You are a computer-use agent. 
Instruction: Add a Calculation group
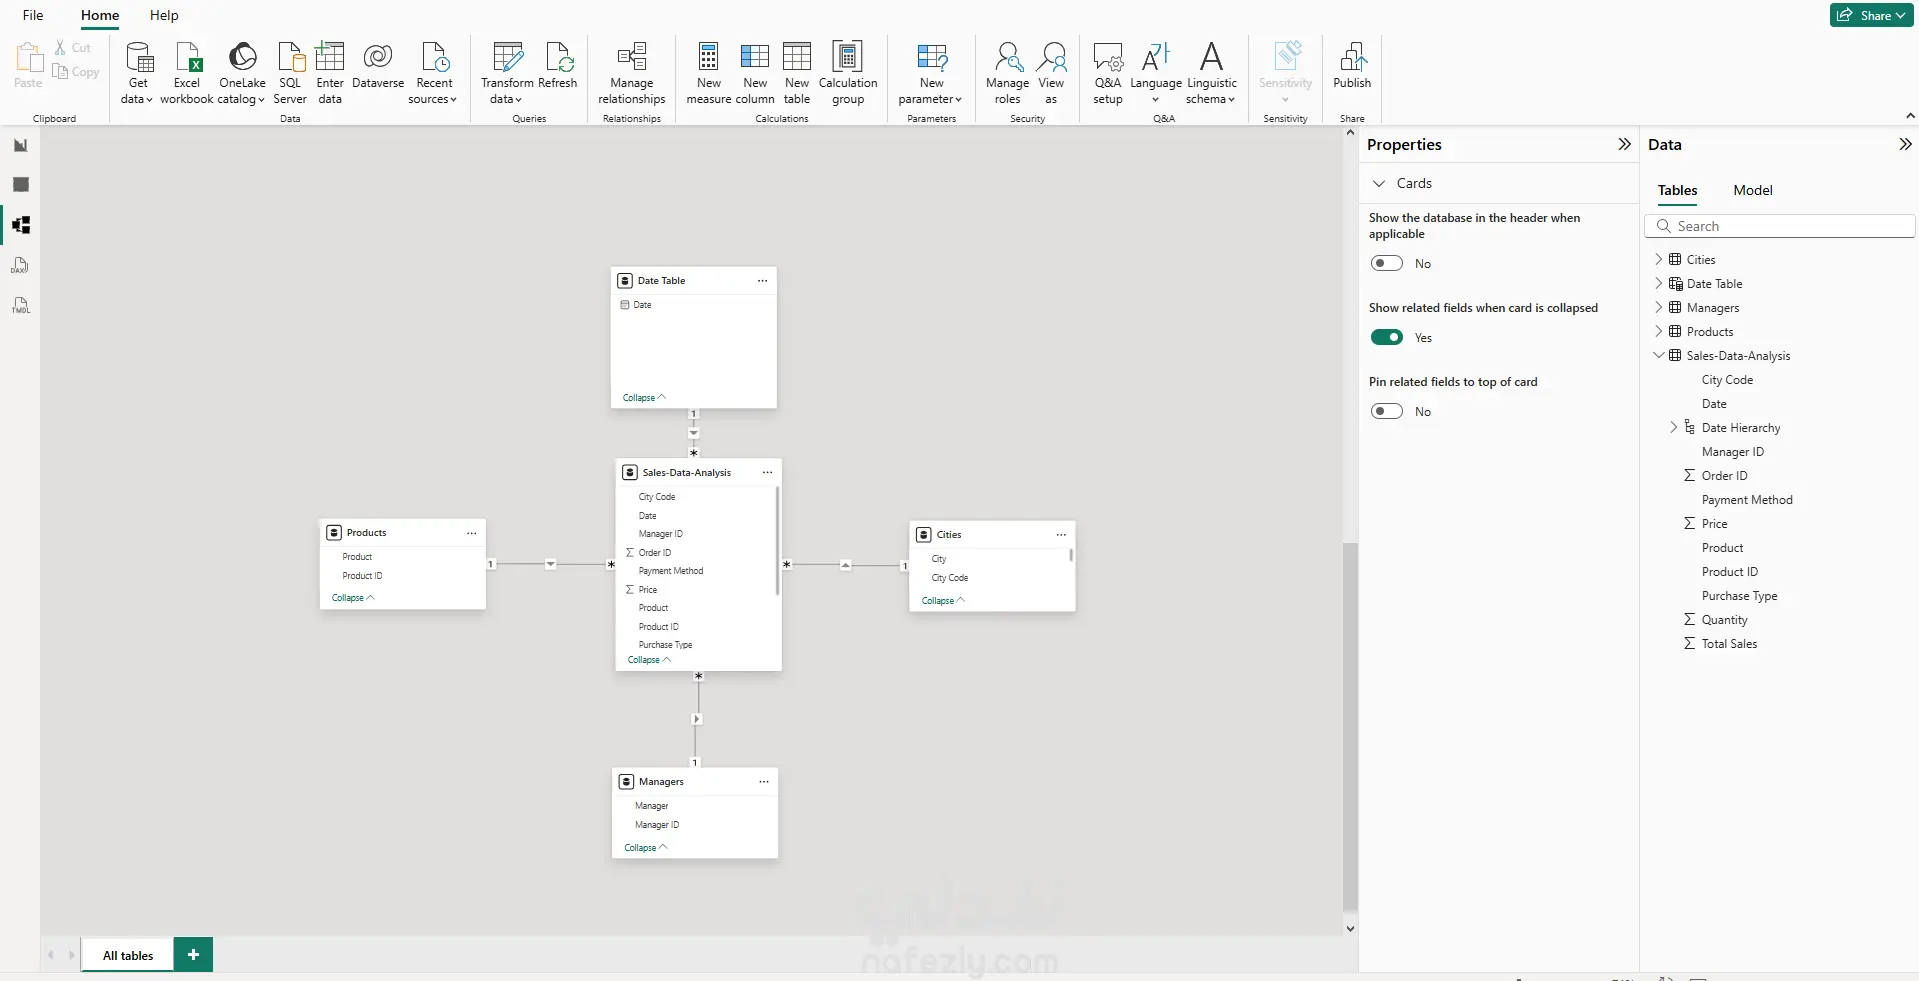point(848,73)
